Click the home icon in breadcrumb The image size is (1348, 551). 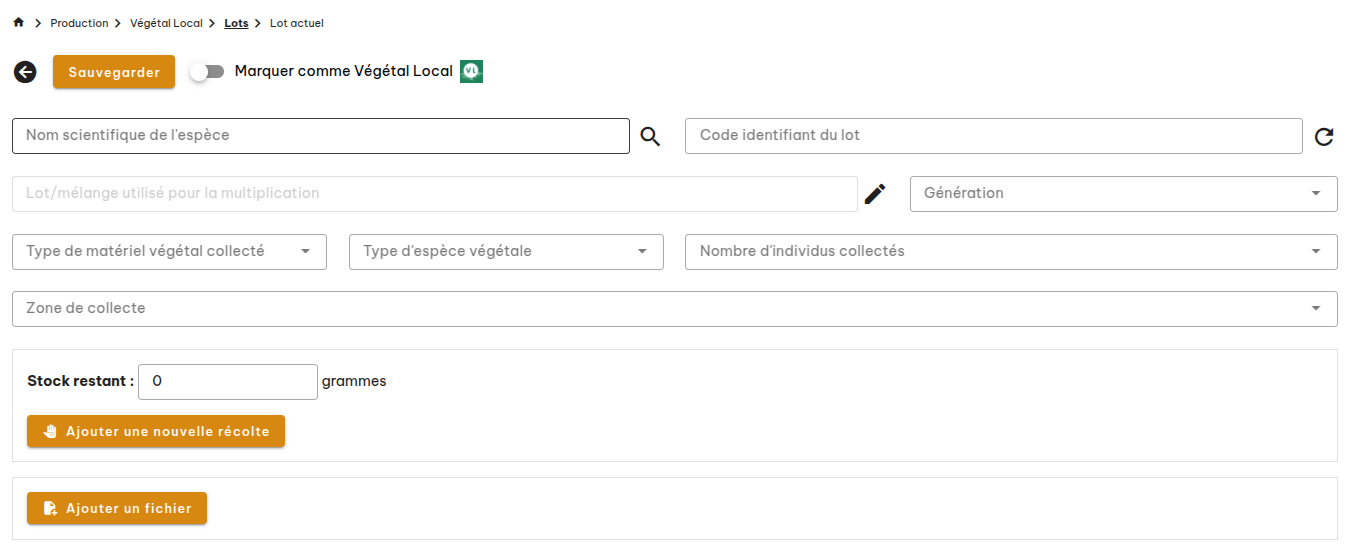tap(18, 23)
